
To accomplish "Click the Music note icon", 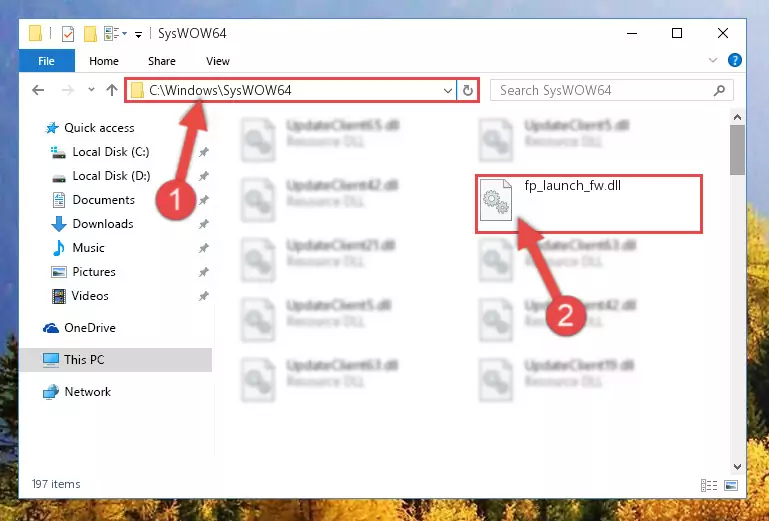I will [58, 248].
